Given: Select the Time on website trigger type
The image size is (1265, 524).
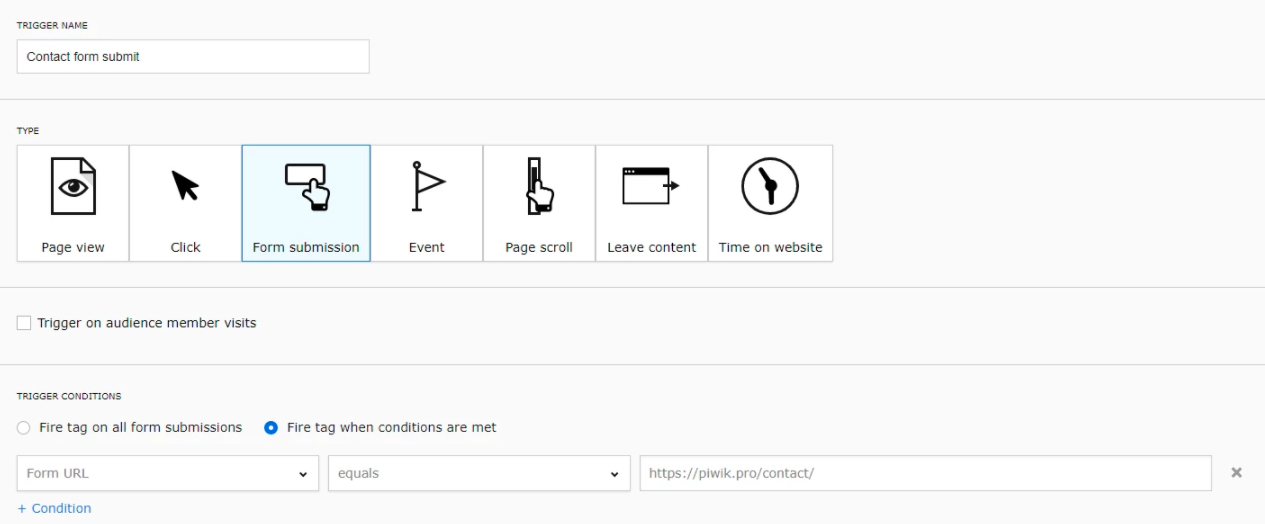Looking at the screenshot, I should (x=770, y=203).
